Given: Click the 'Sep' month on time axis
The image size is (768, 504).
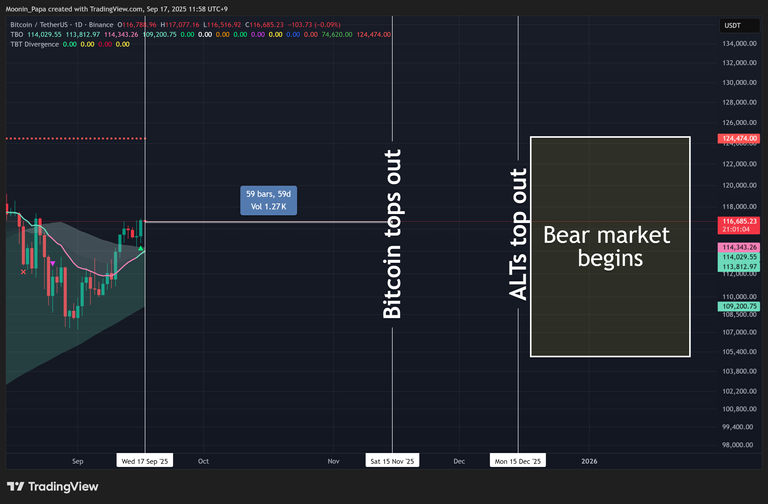Looking at the screenshot, I should (77, 461).
